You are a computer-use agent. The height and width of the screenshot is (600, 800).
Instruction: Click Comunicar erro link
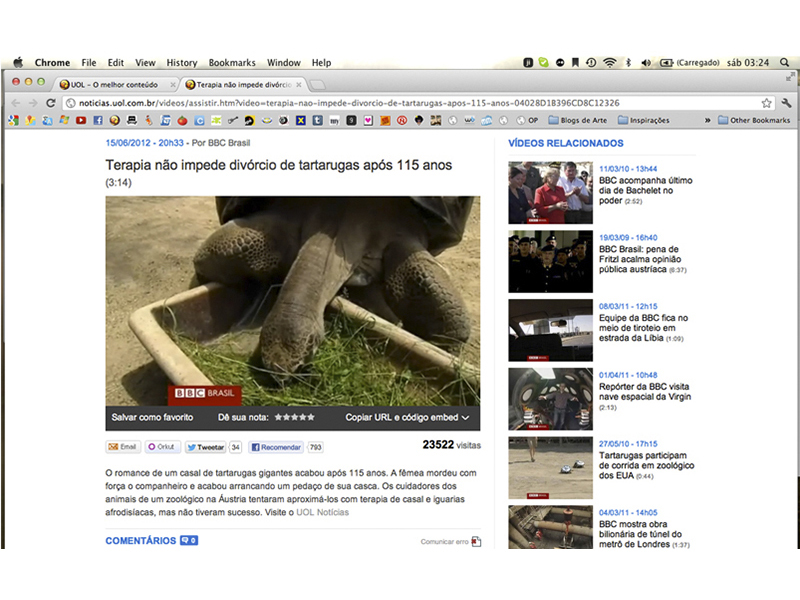451,541
